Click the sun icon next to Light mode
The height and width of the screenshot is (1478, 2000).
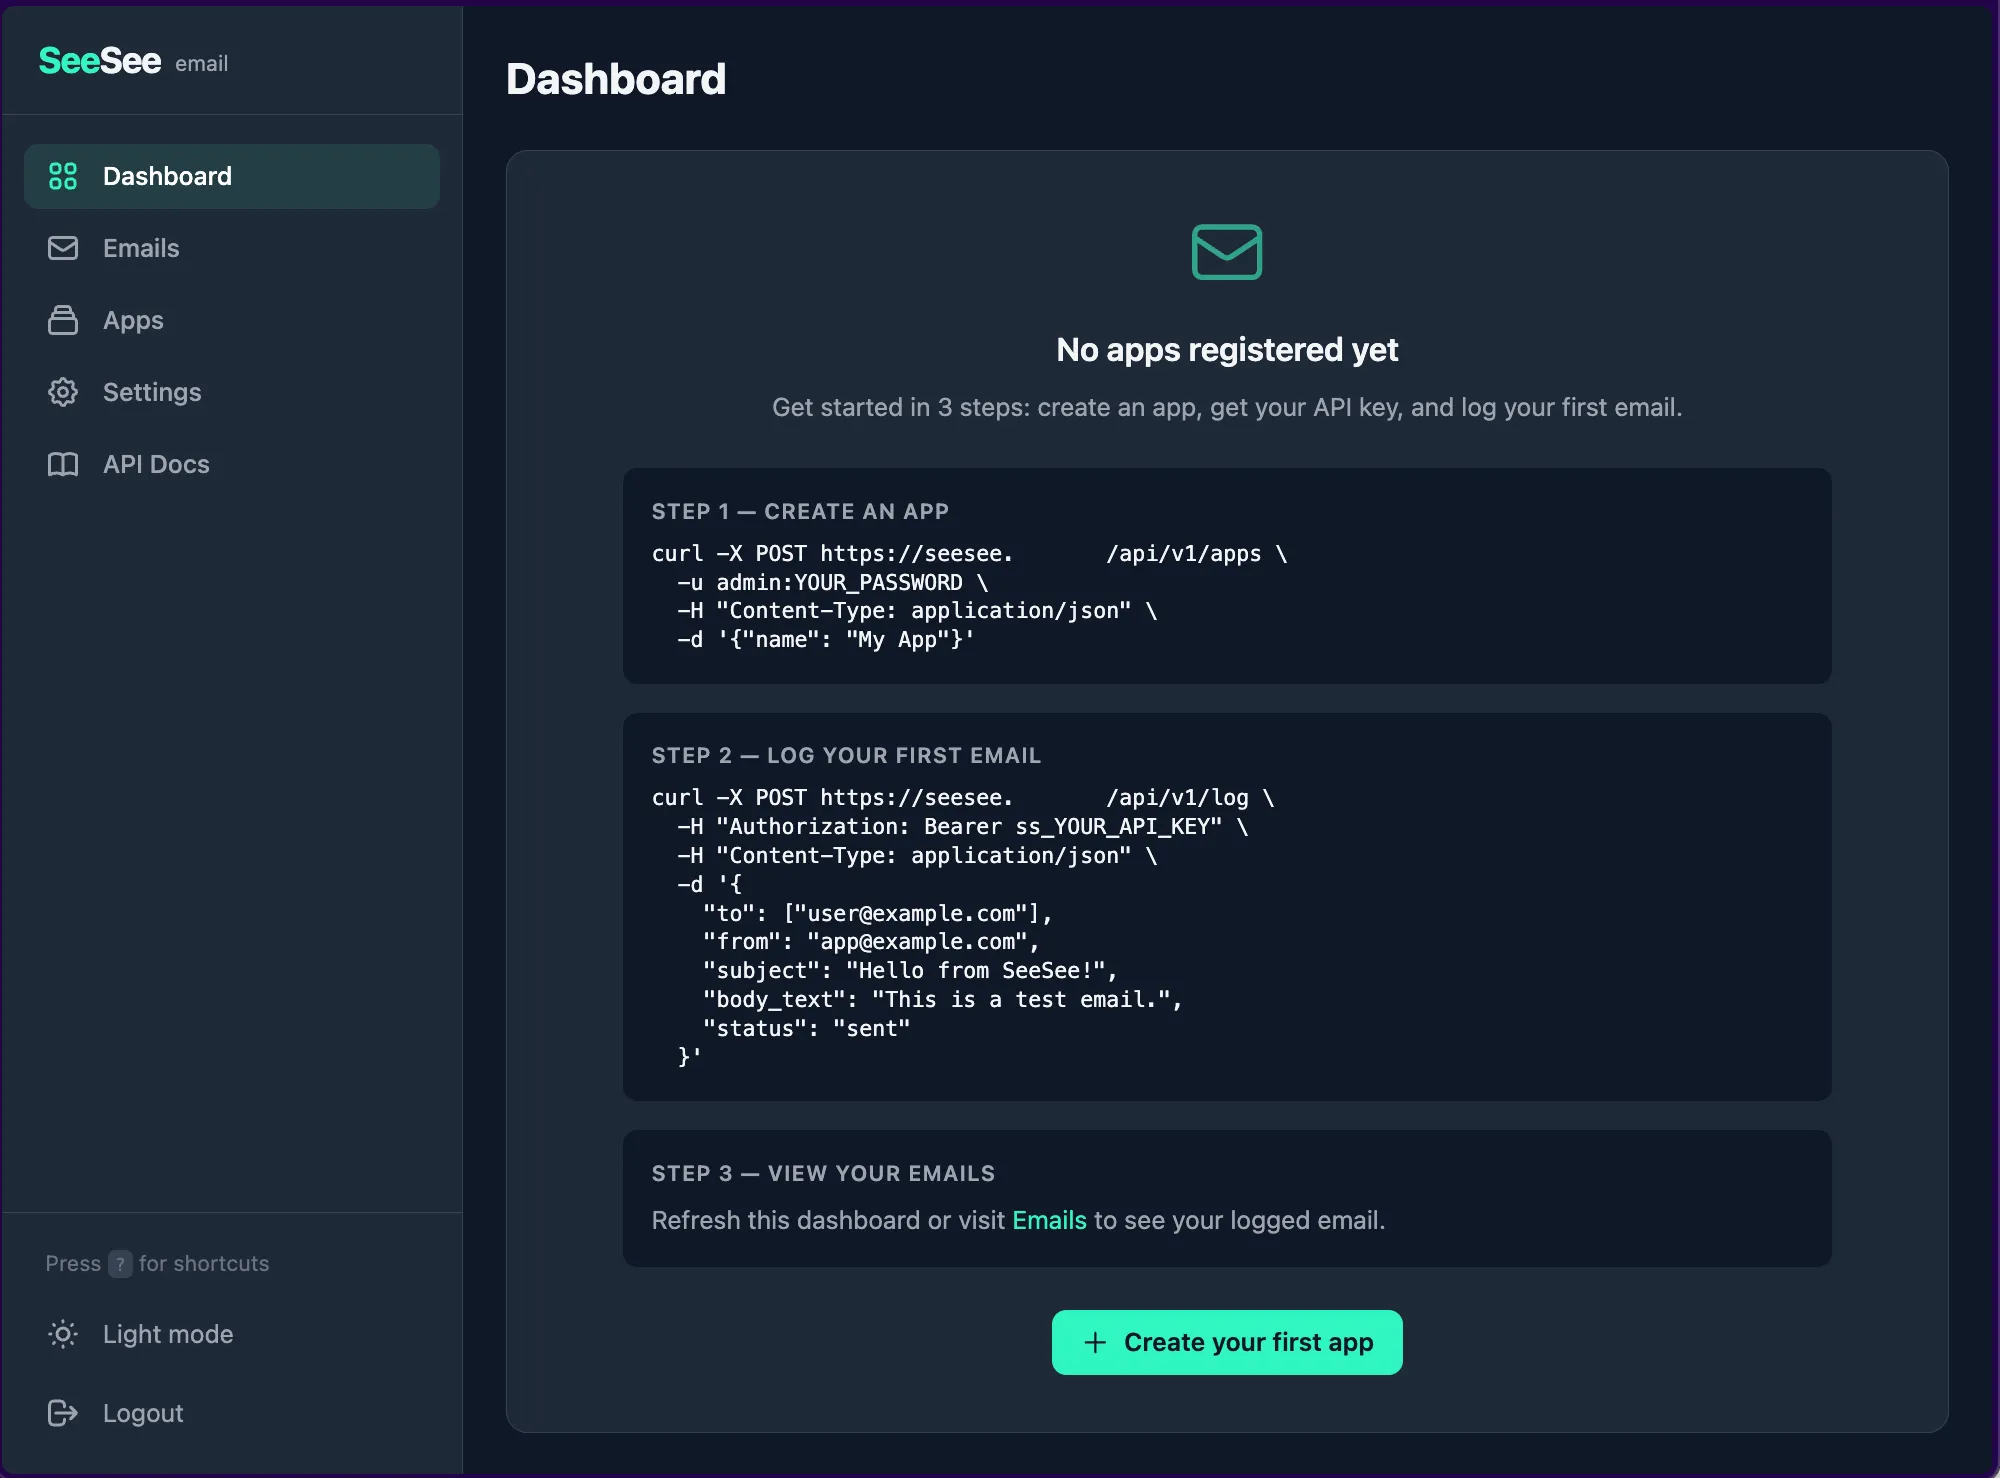(62, 1334)
